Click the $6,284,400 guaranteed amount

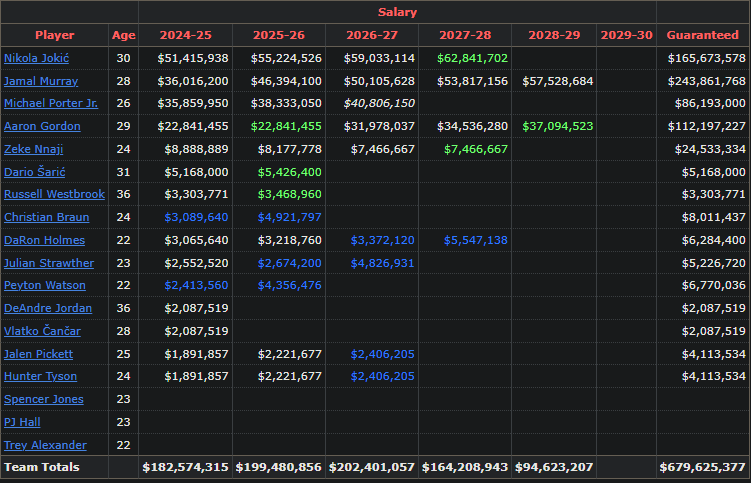[x=714, y=240]
